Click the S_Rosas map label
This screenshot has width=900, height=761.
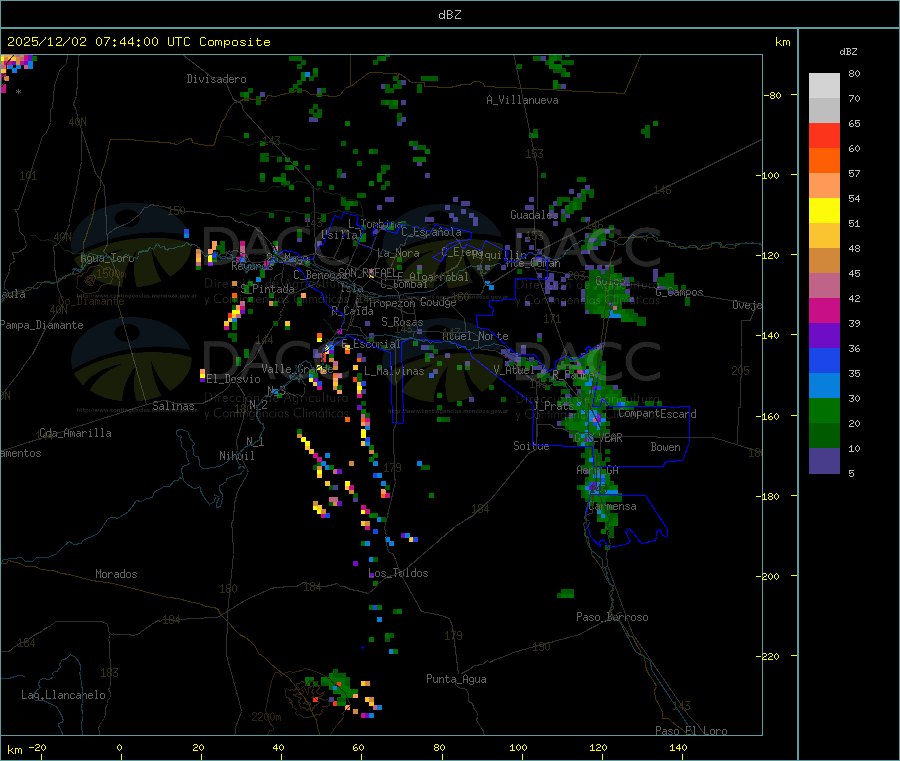pos(402,322)
